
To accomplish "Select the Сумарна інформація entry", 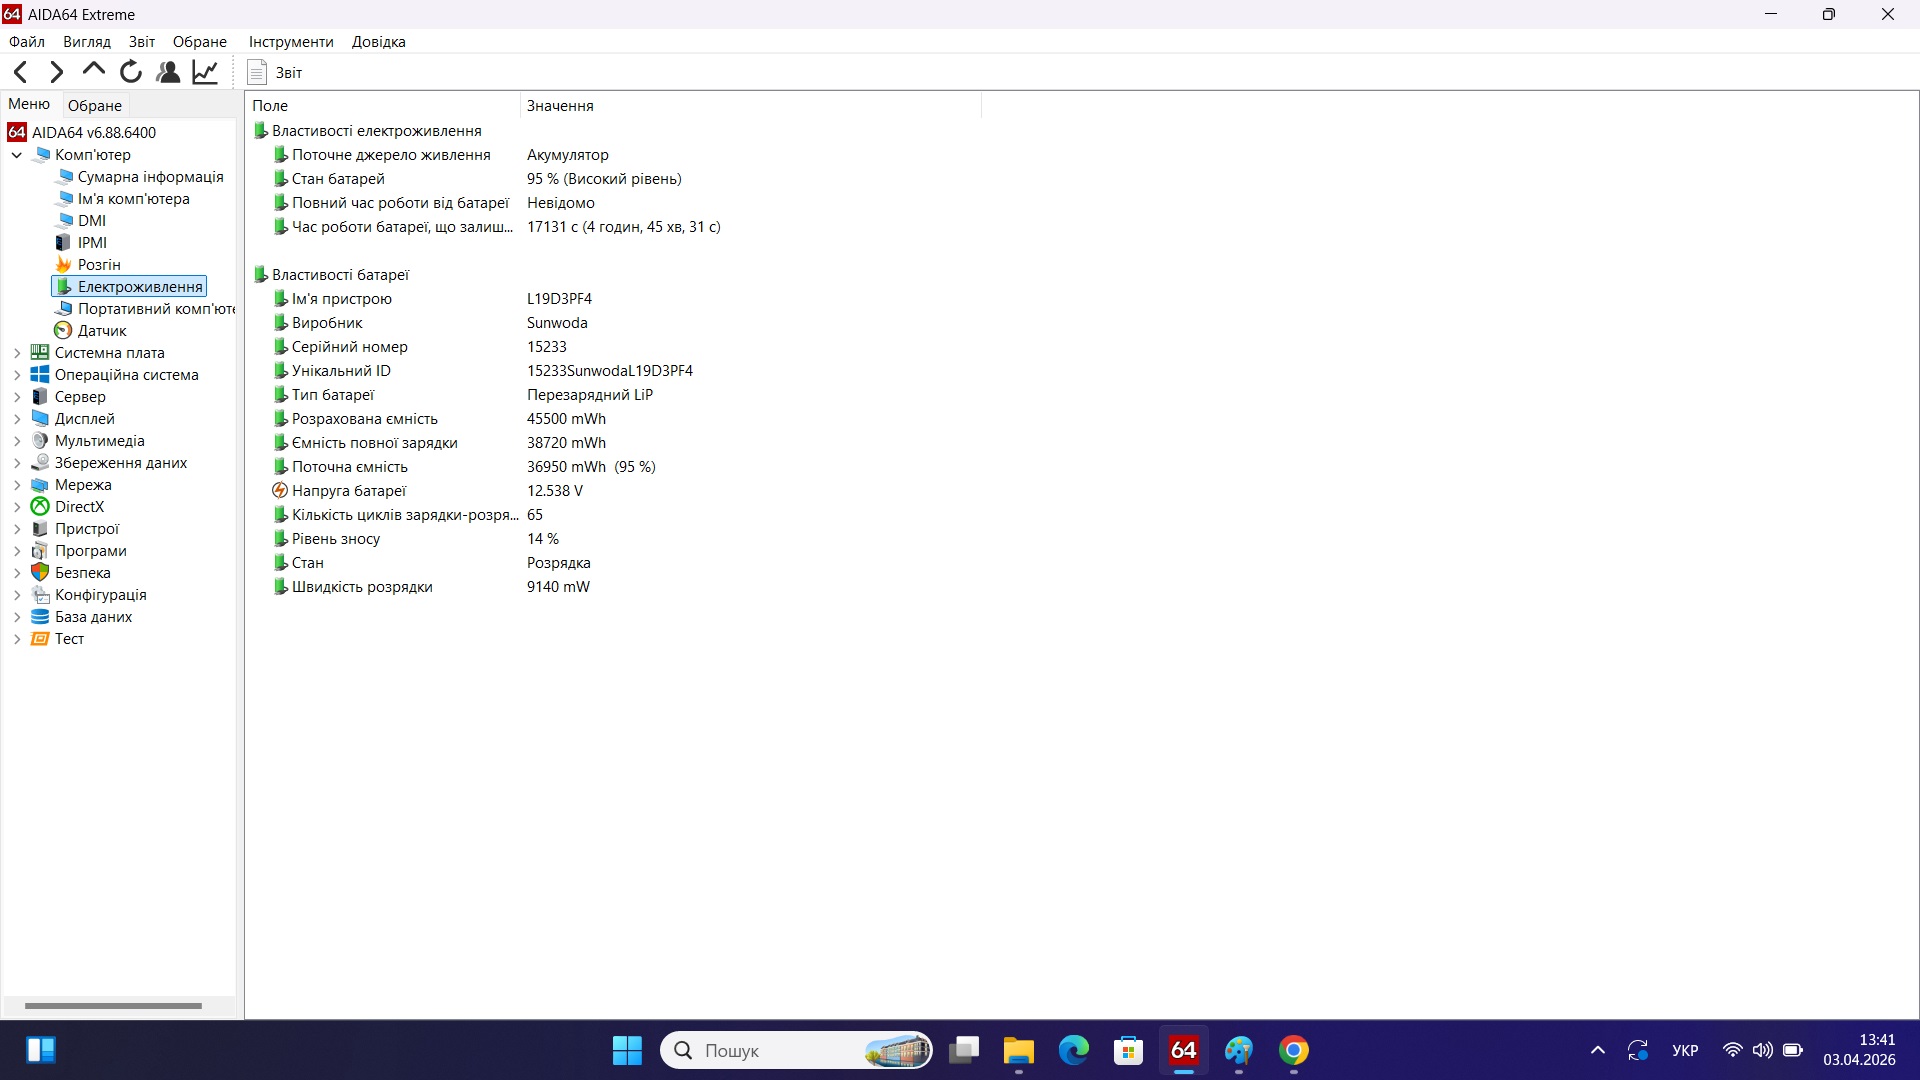I will tap(151, 176).
